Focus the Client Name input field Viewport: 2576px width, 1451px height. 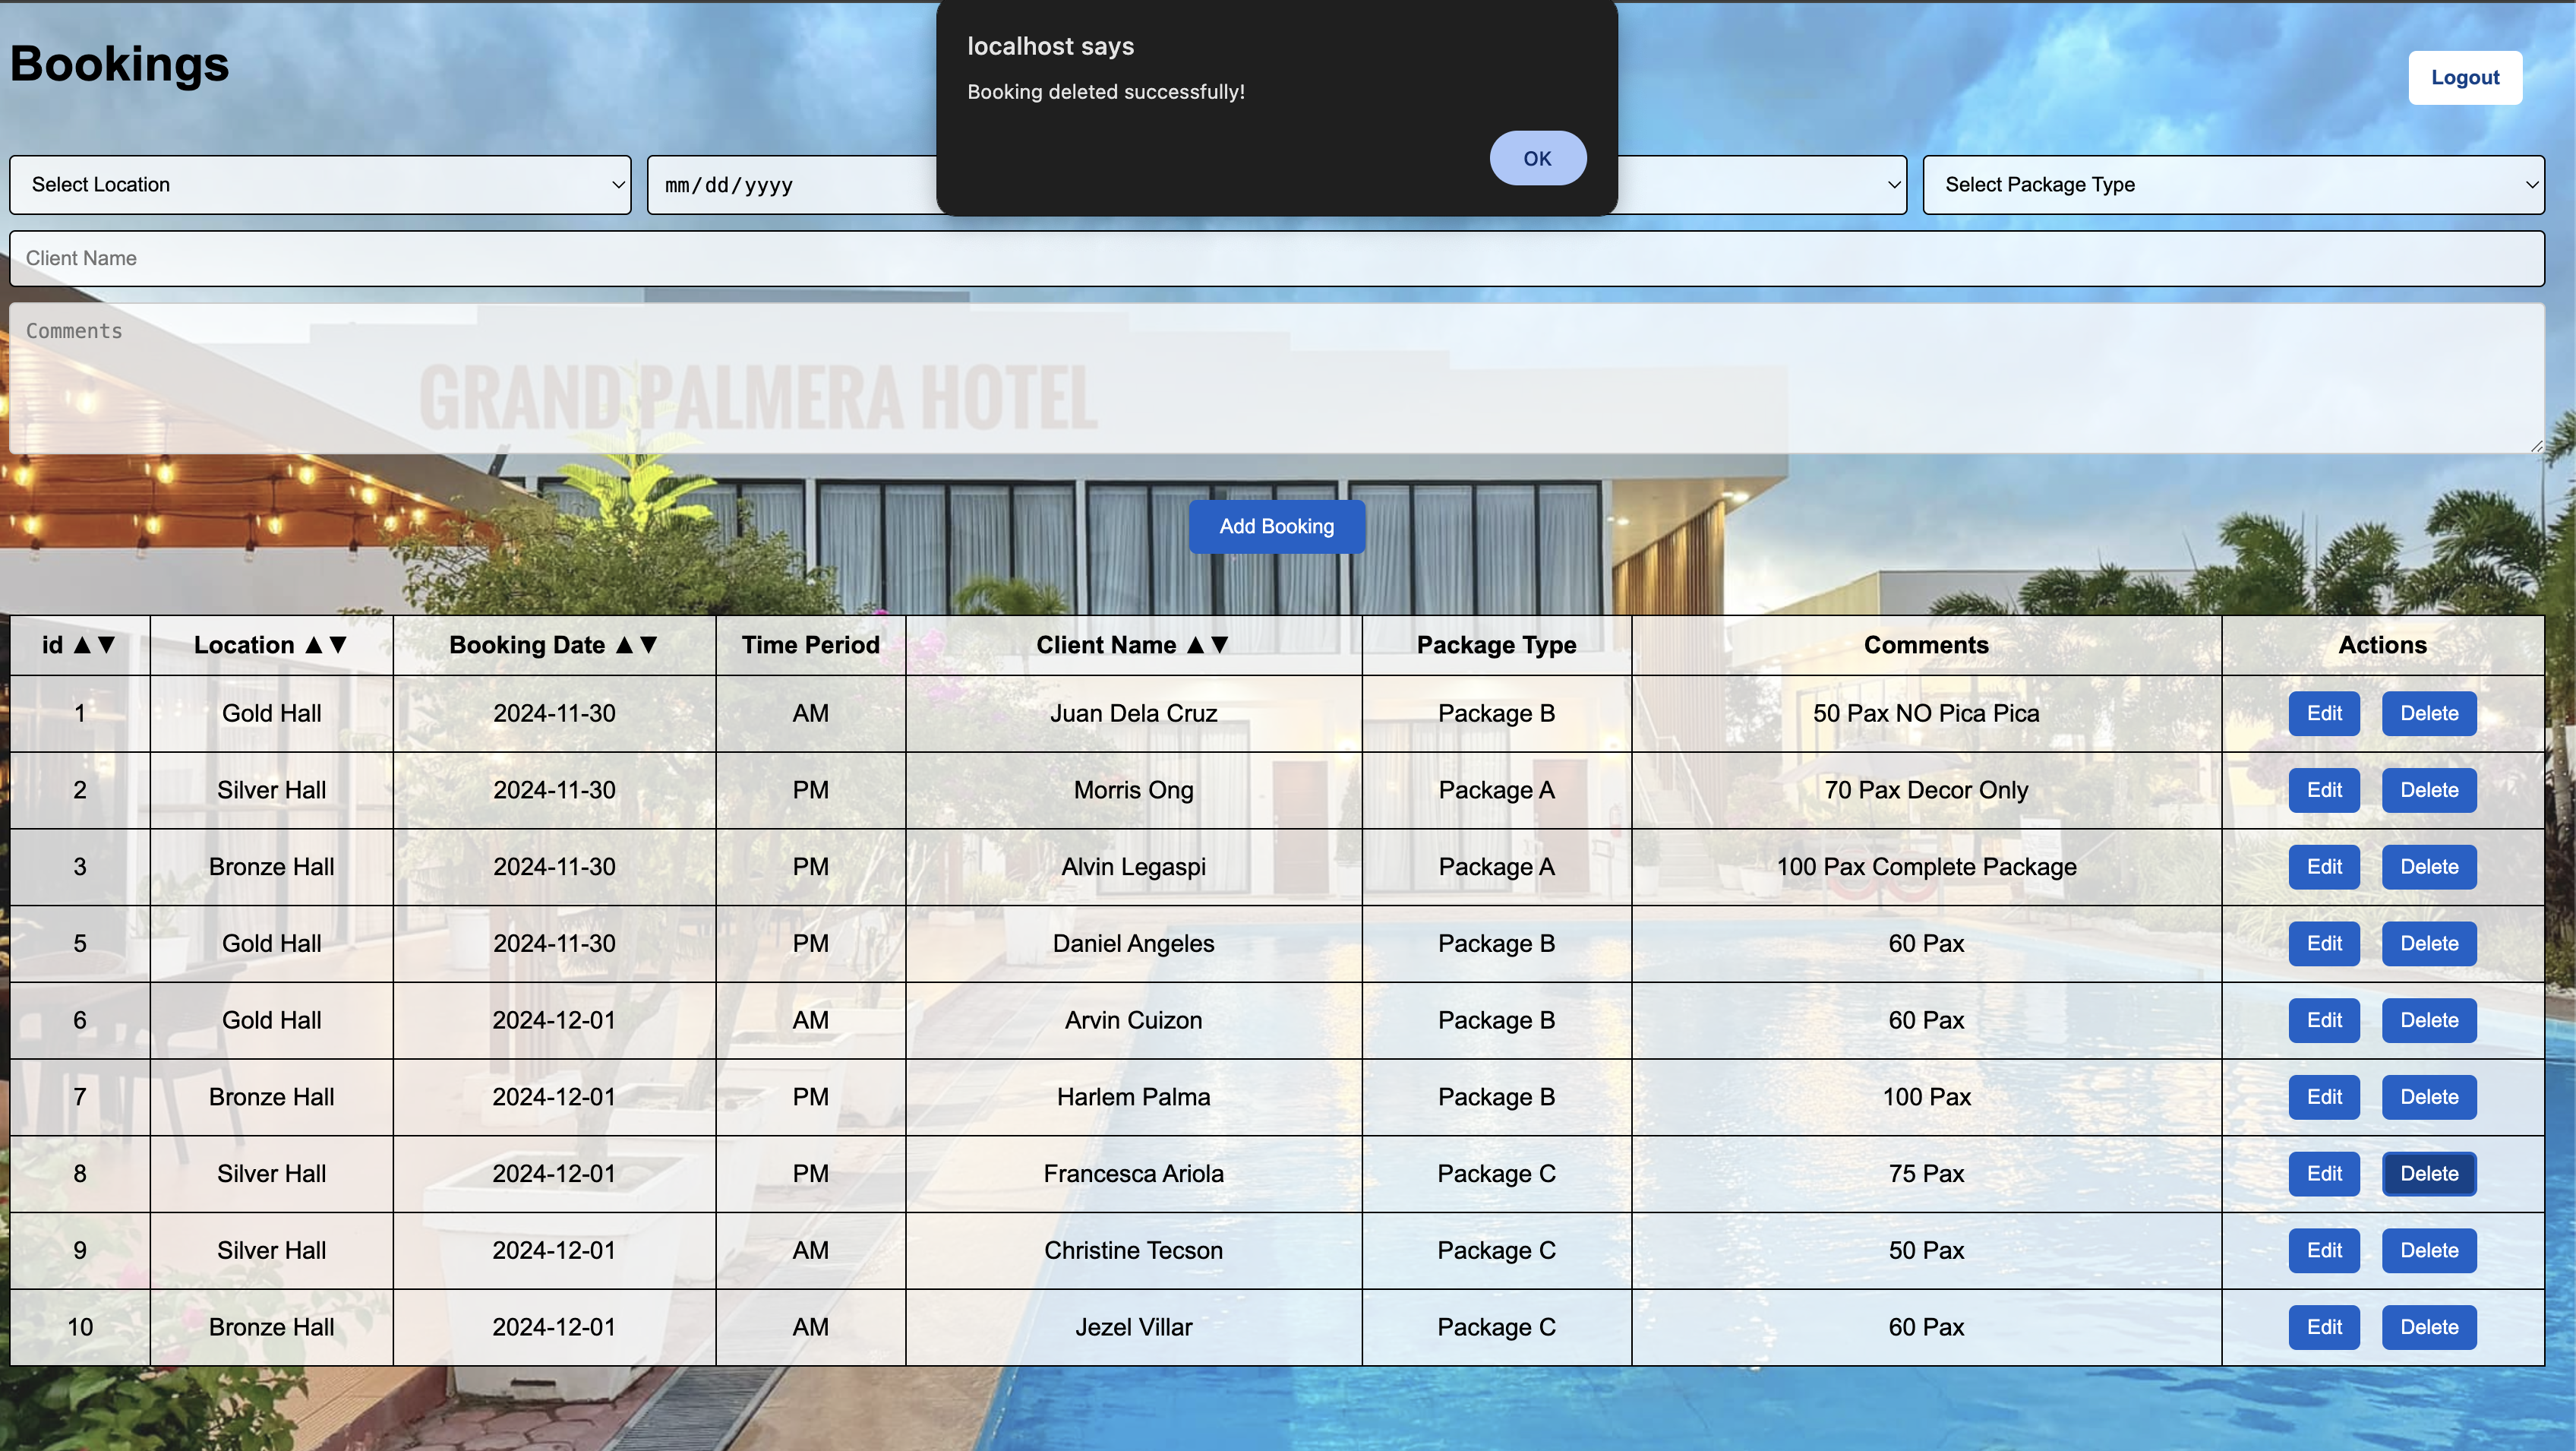point(1276,258)
